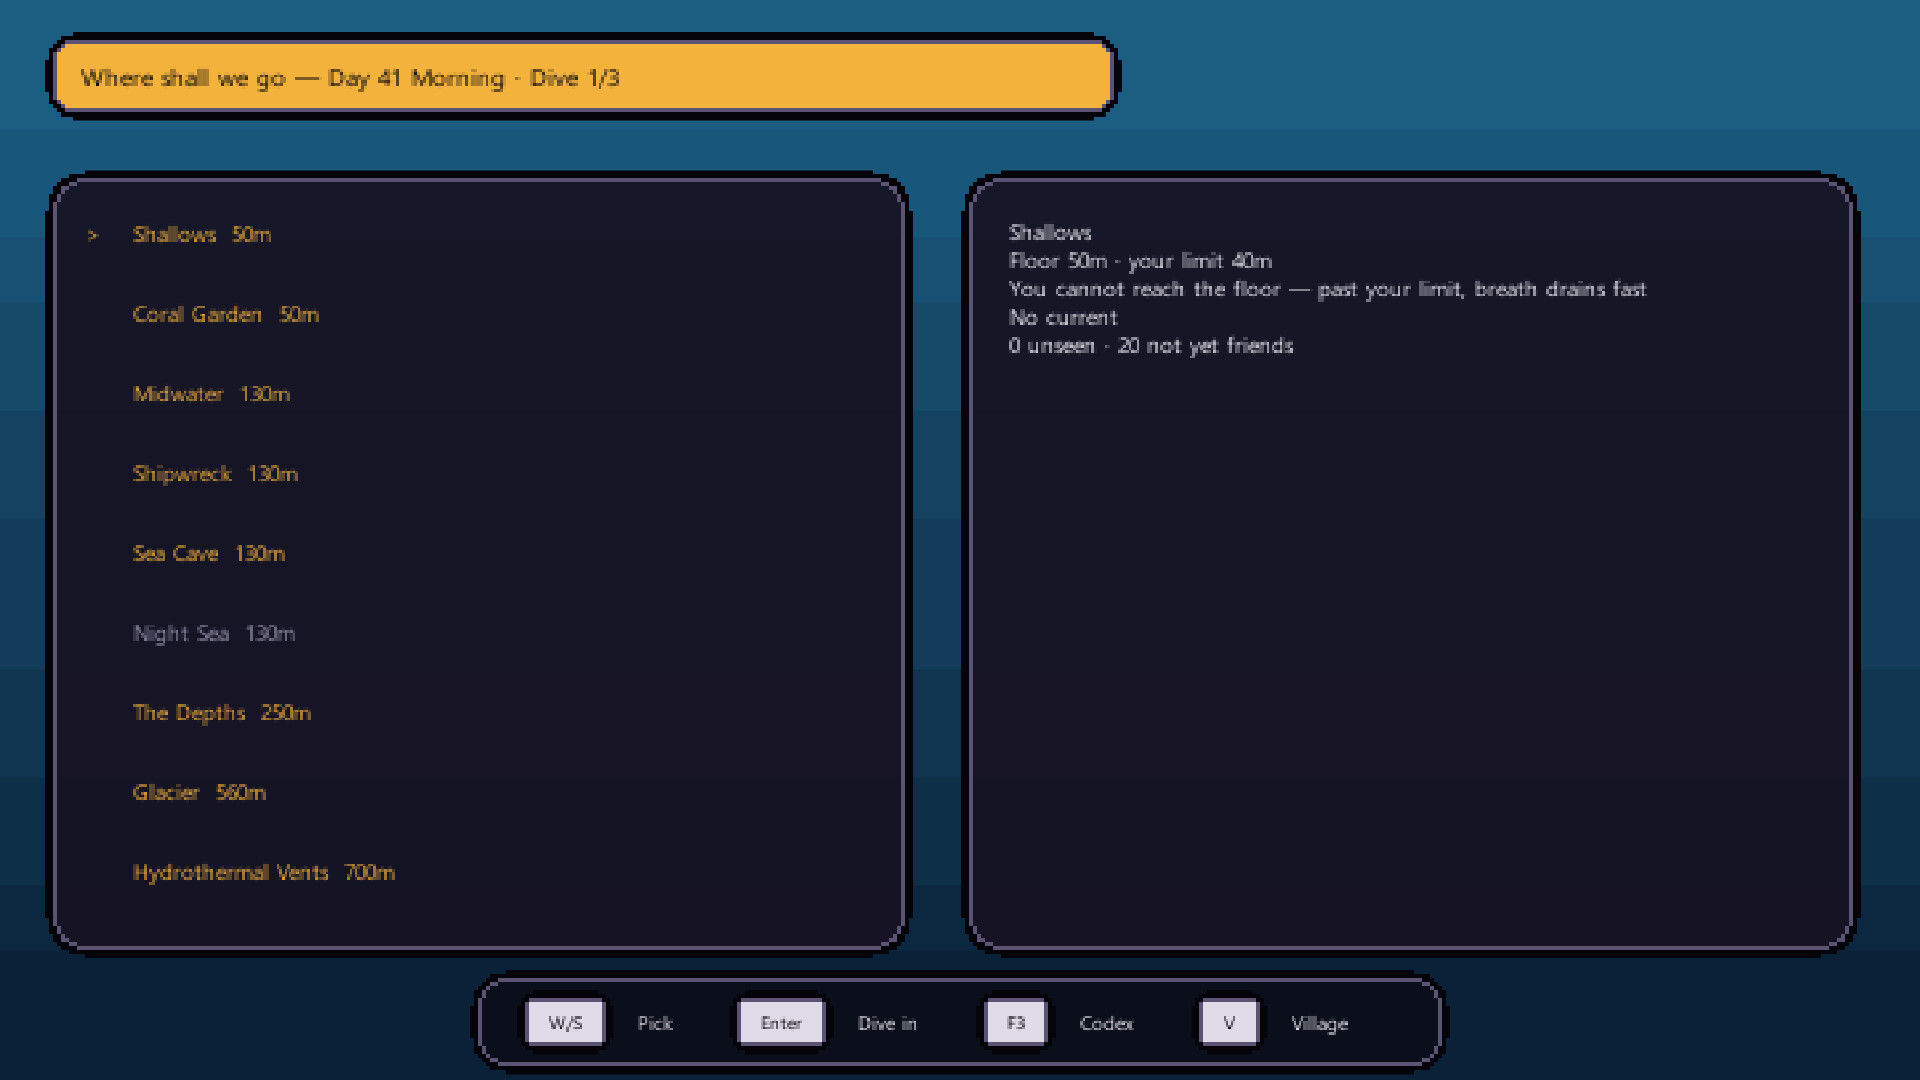This screenshot has height=1080, width=1920.
Task: Click the 'Floor 50m - your limit 40m' line
Action: (1140, 261)
